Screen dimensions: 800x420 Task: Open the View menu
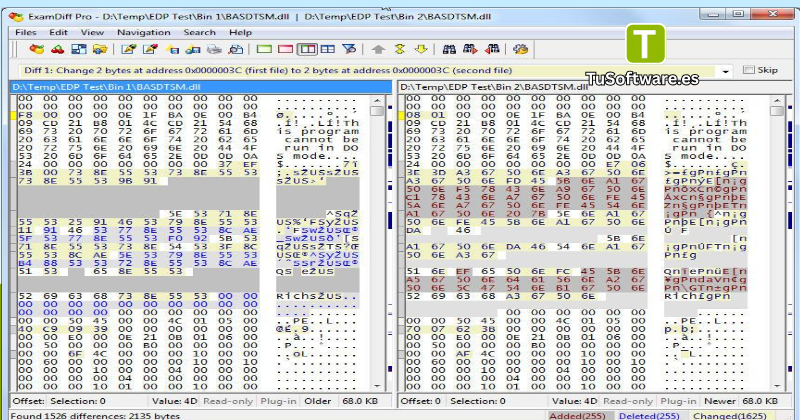92,32
